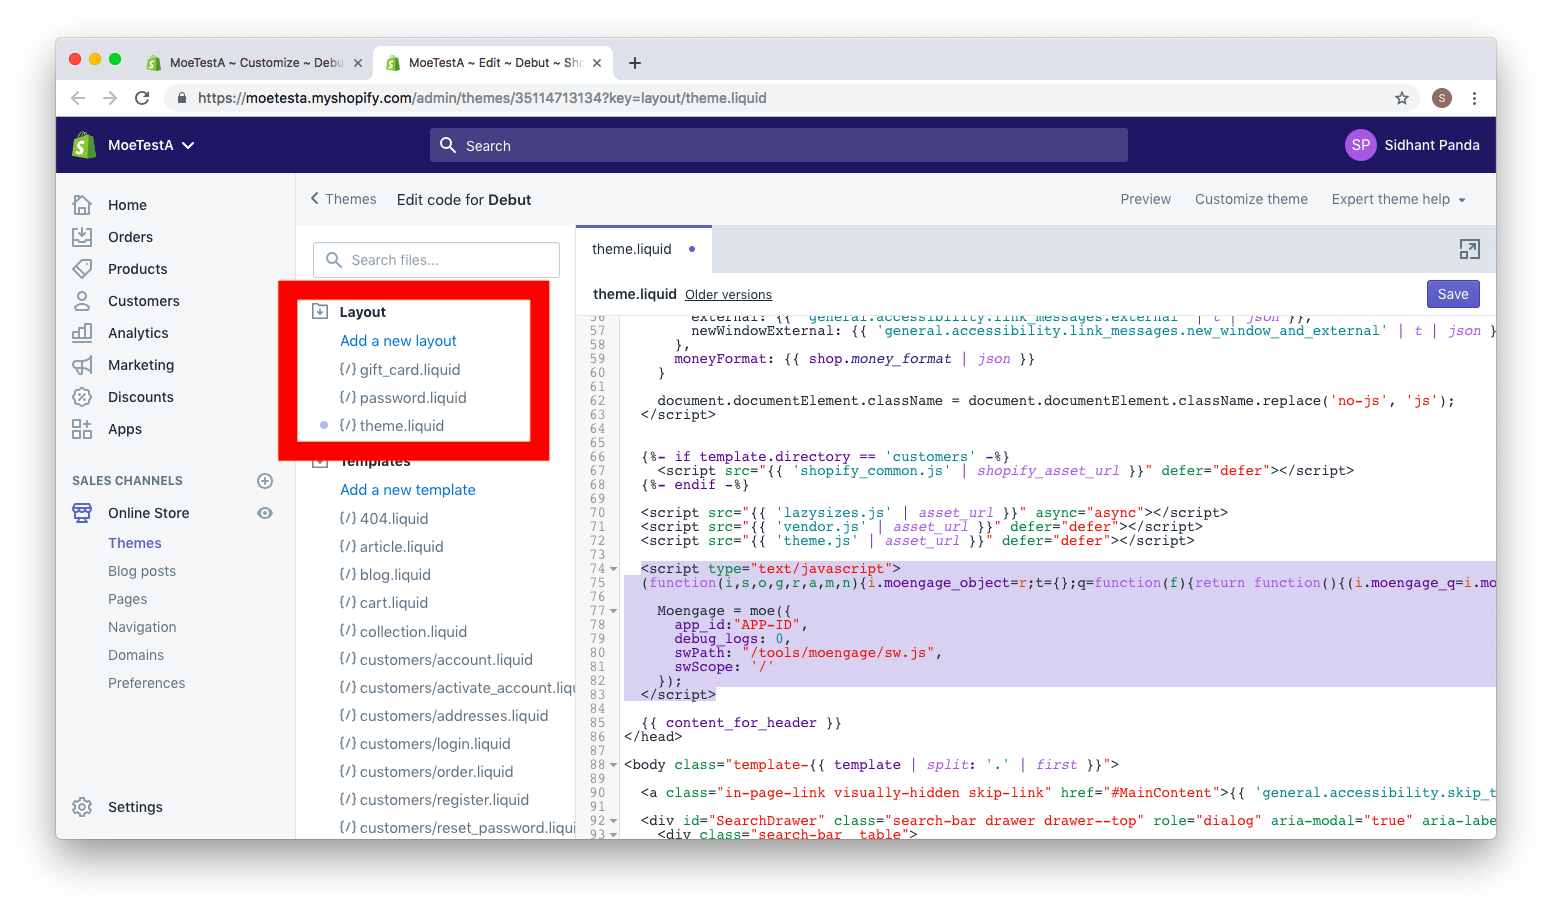This screenshot has width=1552, height=913.
Task: Open Themes in Online Store submenu
Action: 134,543
